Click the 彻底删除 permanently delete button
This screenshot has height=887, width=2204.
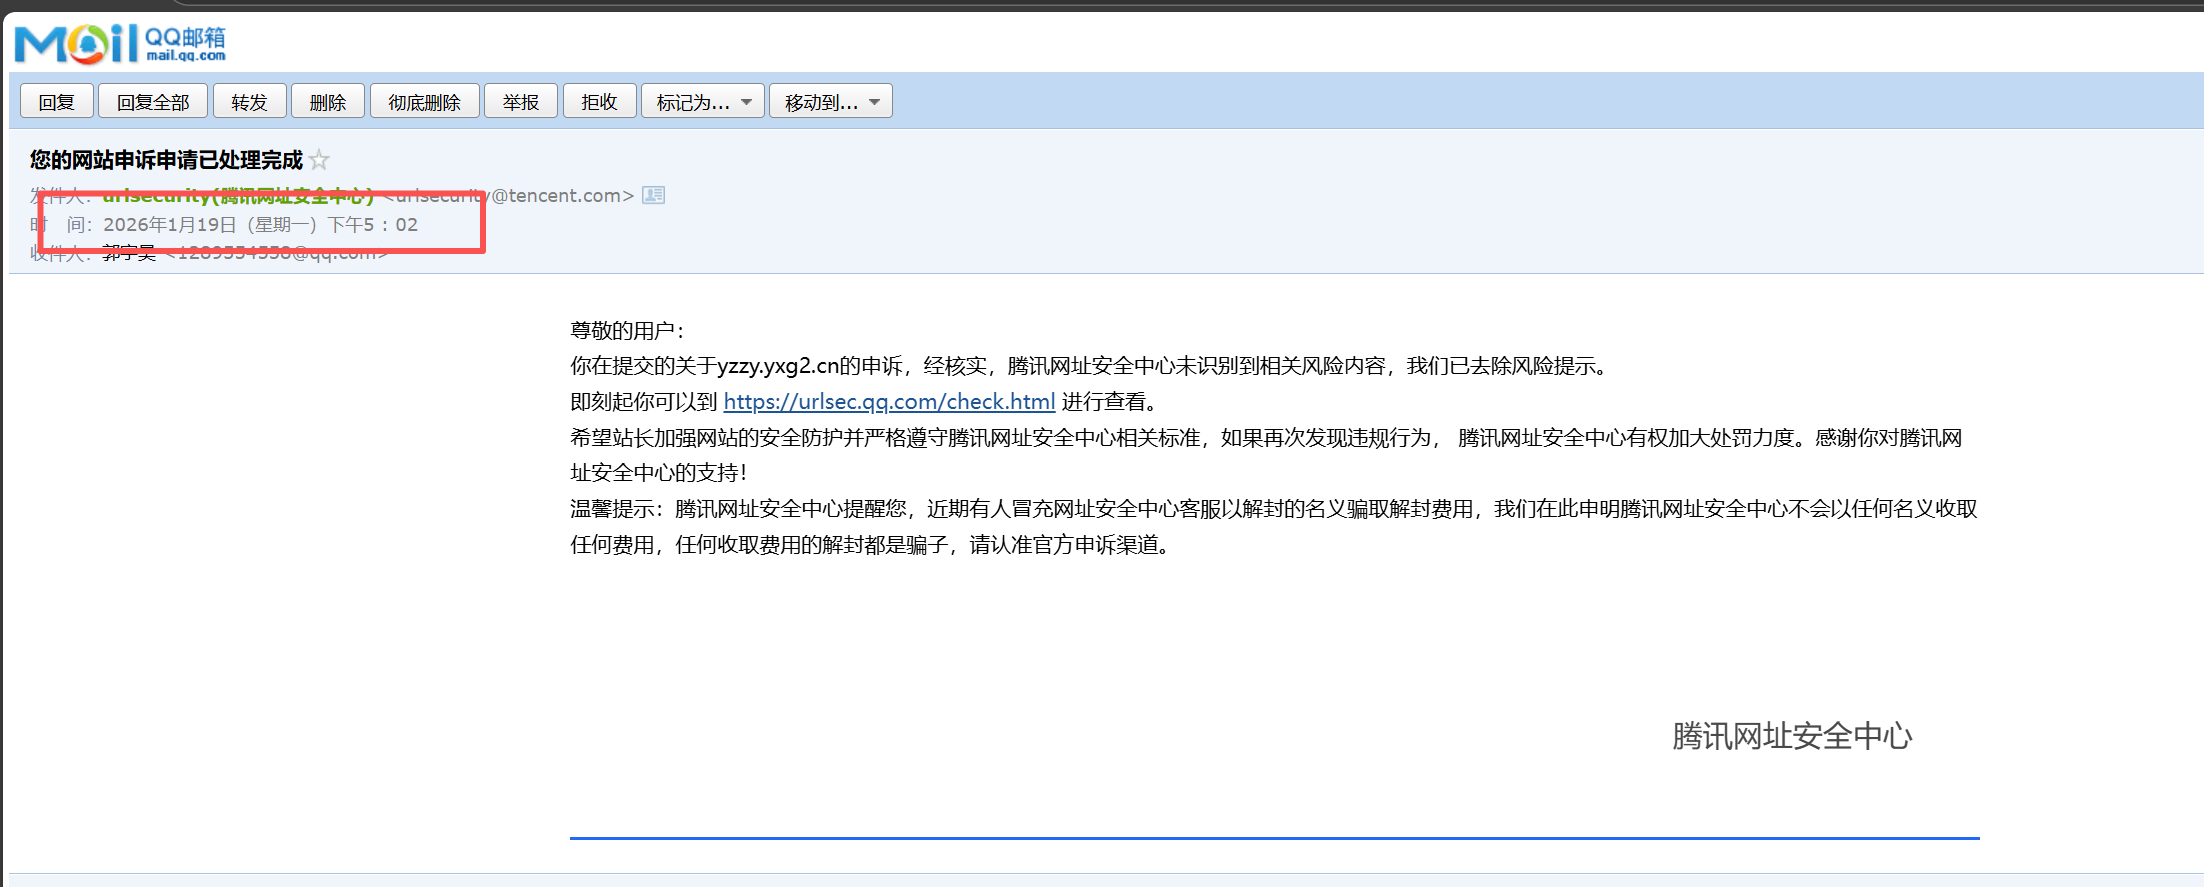tap(425, 102)
